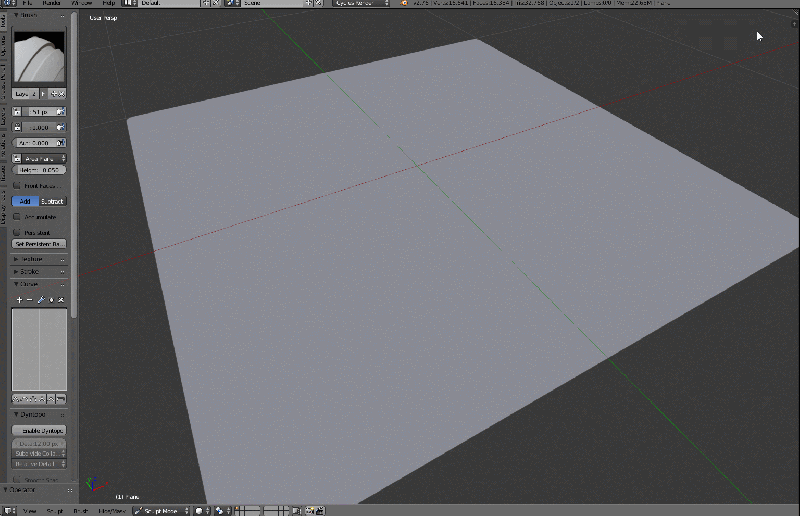Click the brush preview thumbnail
800x516 pixels.
39,57
